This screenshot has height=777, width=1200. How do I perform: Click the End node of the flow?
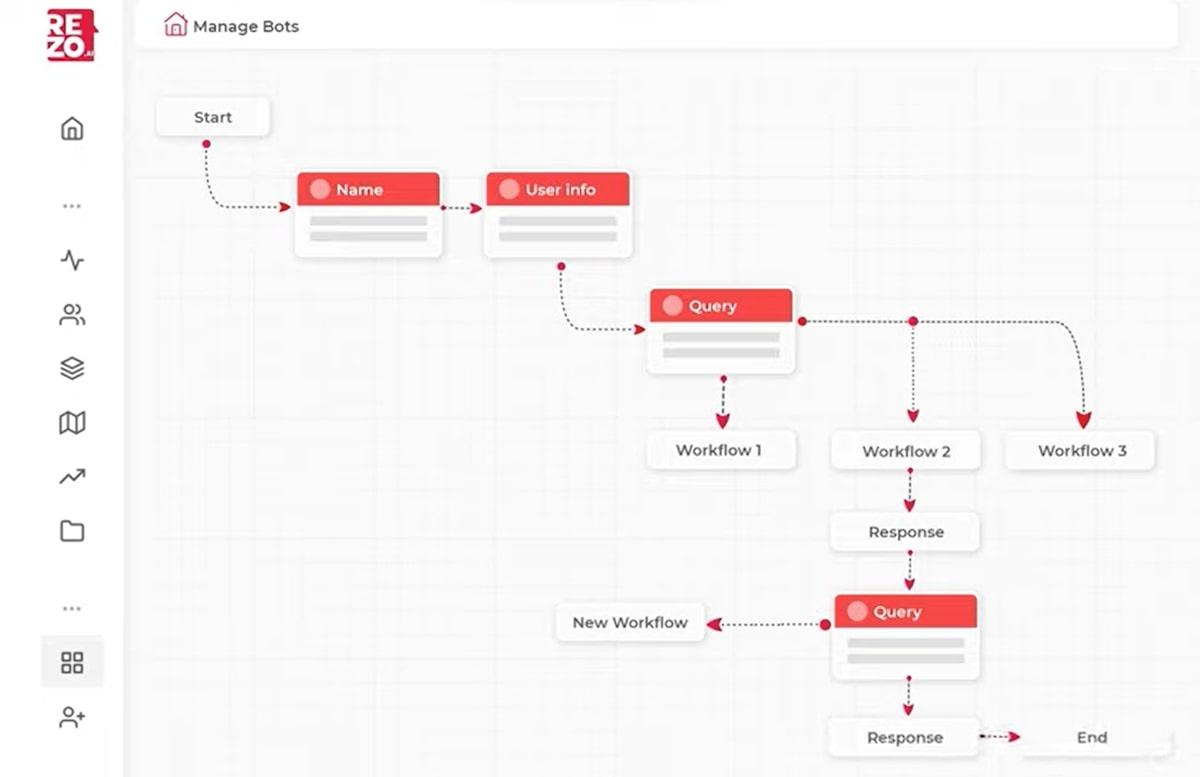pos(1092,738)
